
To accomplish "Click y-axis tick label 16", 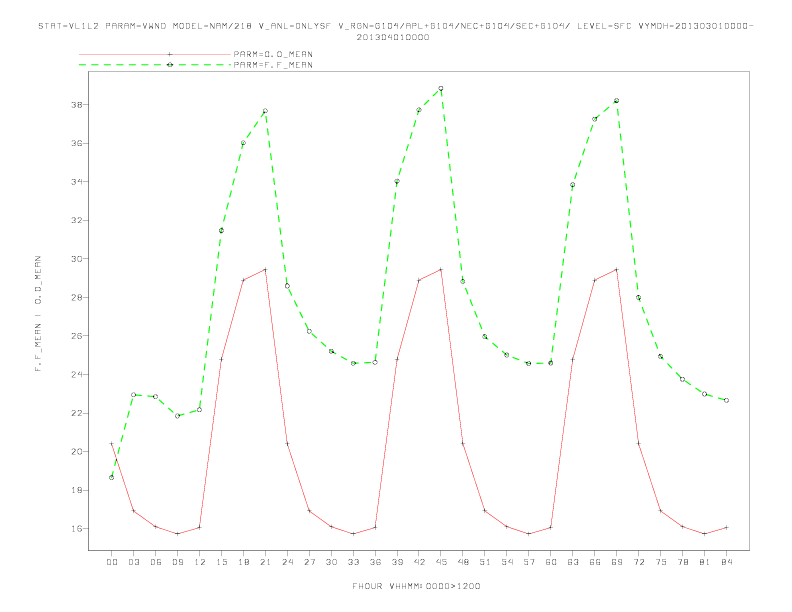I will click(77, 529).
